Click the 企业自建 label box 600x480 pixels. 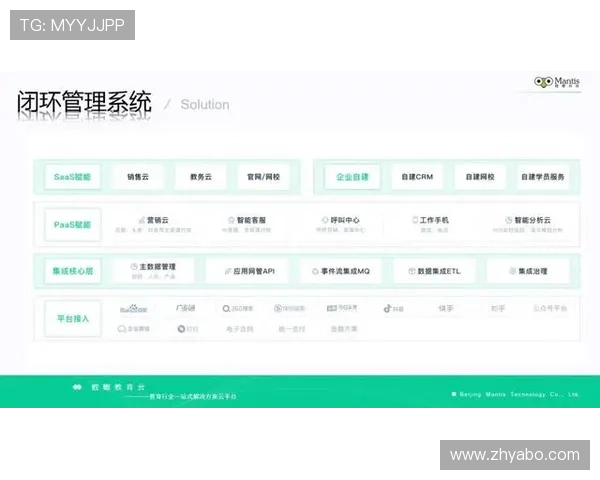tap(352, 177)
